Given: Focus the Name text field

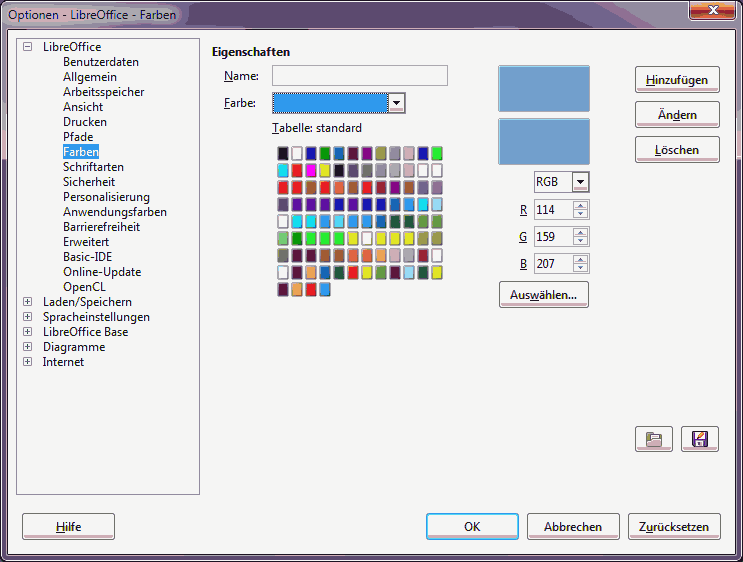Looking at the screenshot, I should coord(360,76).
